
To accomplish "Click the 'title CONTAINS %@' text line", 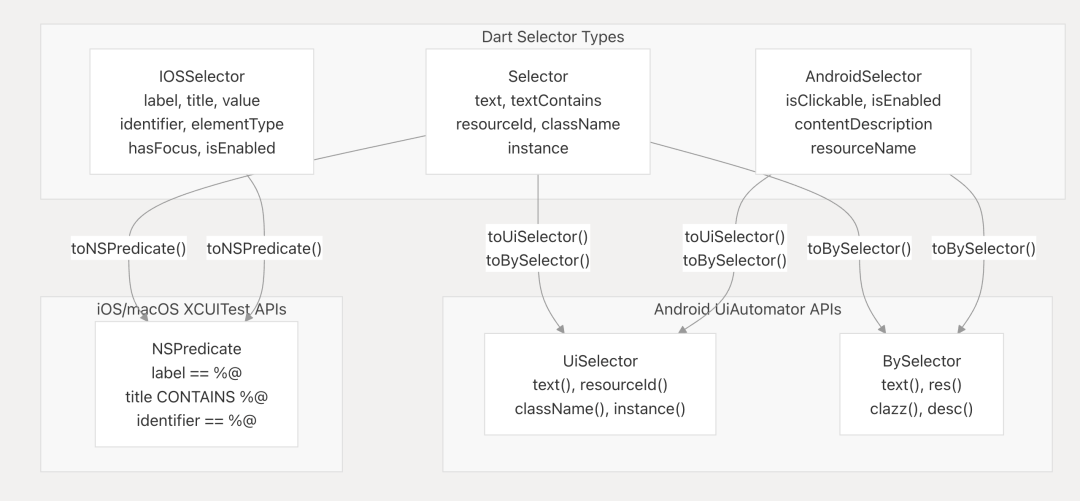I will 196,397.
